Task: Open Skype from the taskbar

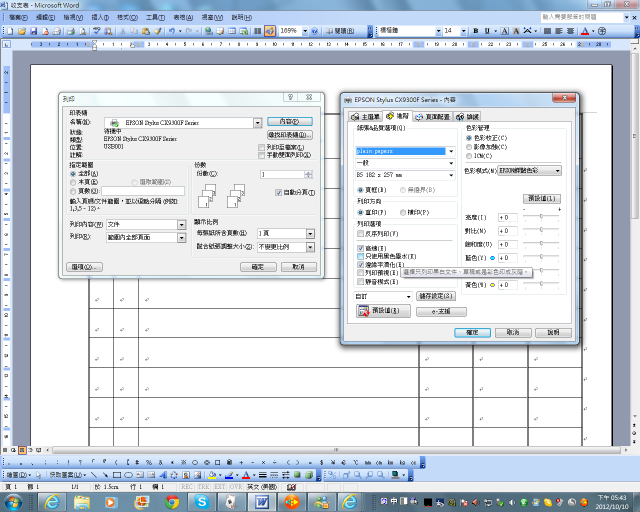Action: (202, 502)
